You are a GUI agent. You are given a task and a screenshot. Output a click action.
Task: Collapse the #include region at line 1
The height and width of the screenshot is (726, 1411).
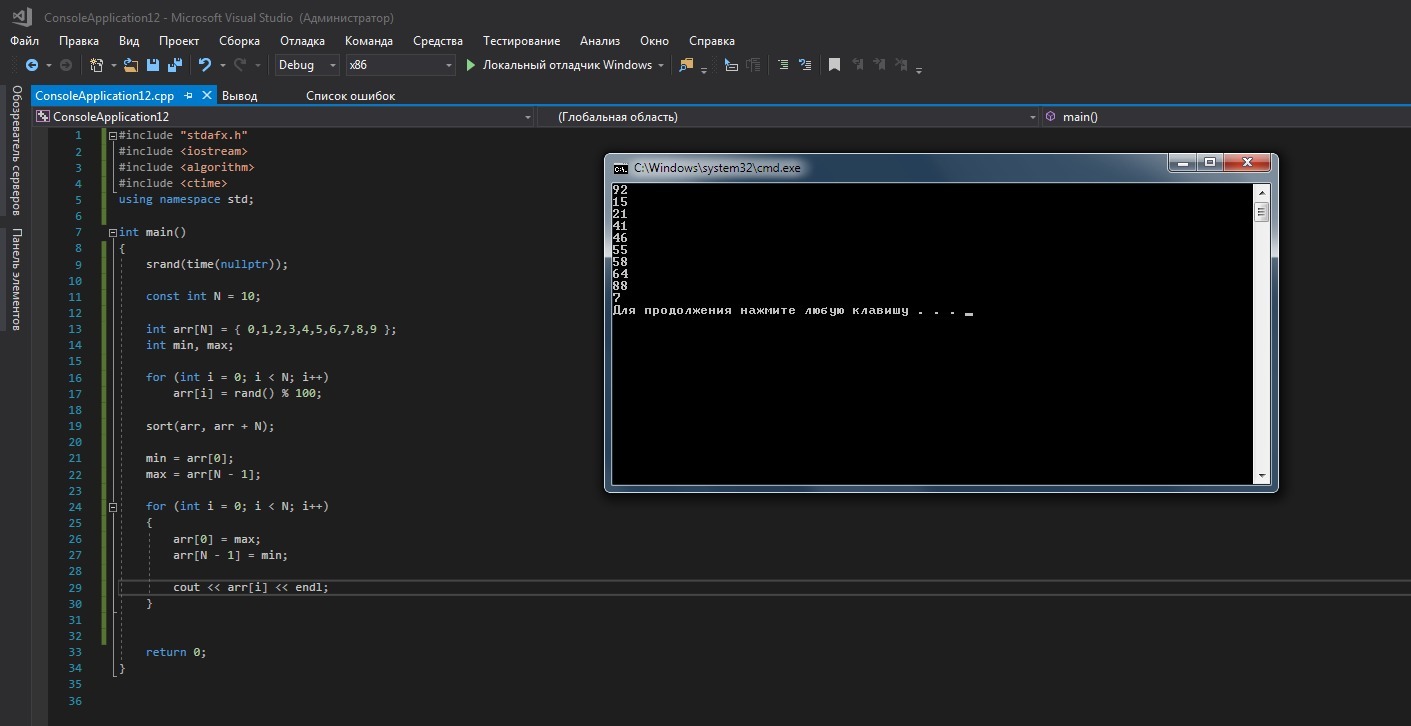tap(113, 135)
